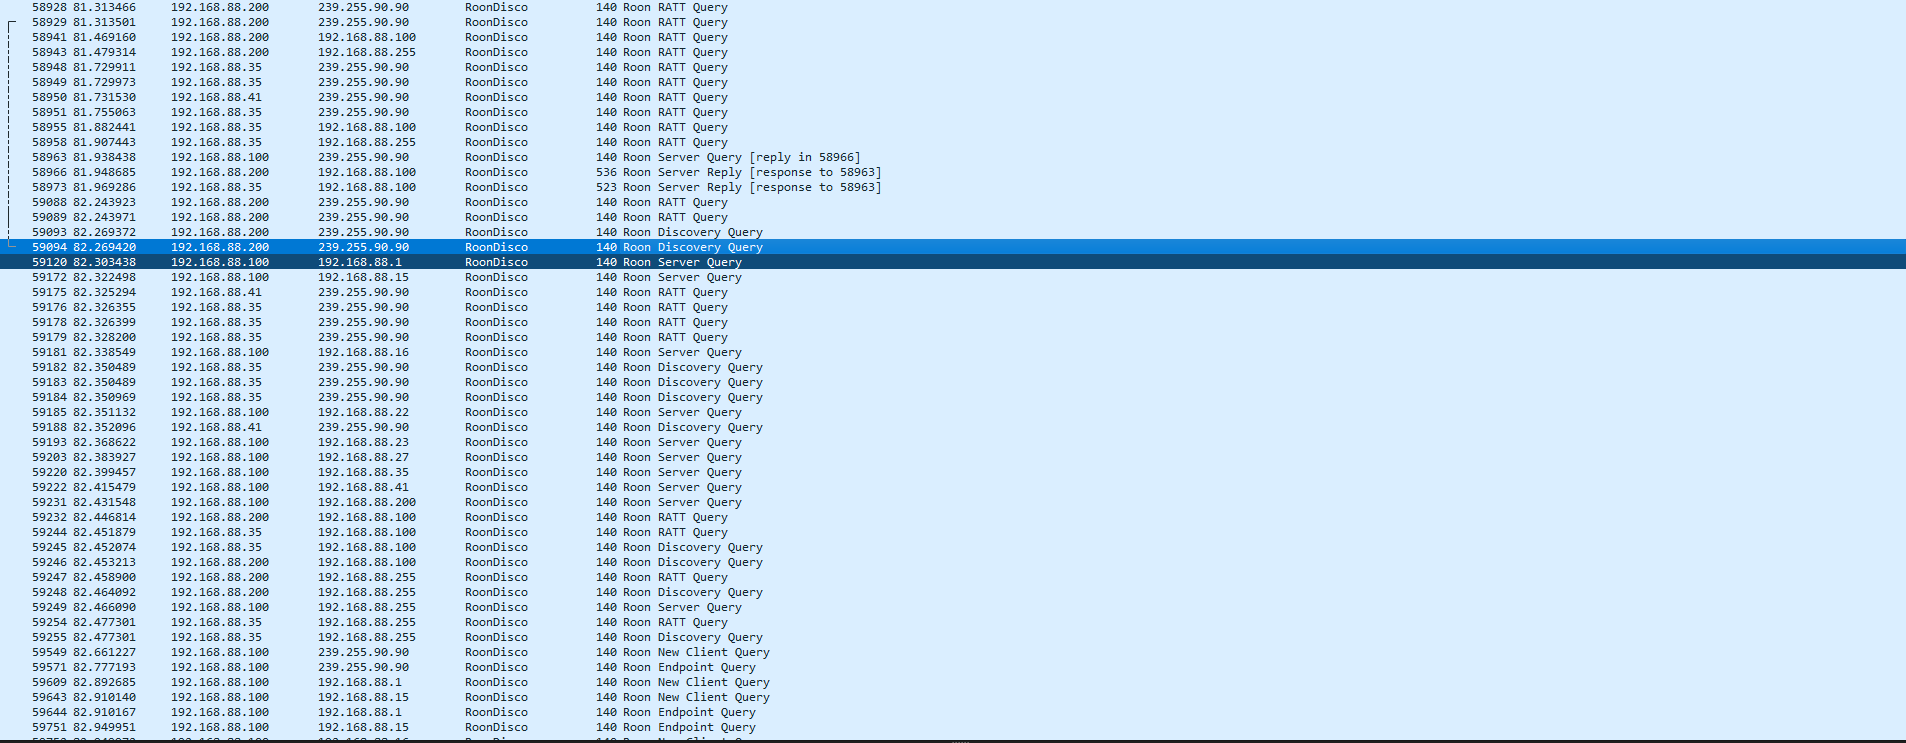Screen dimensions: 1906x743
Task: Select RATT Query packet 59247
Action: (953, 577)
